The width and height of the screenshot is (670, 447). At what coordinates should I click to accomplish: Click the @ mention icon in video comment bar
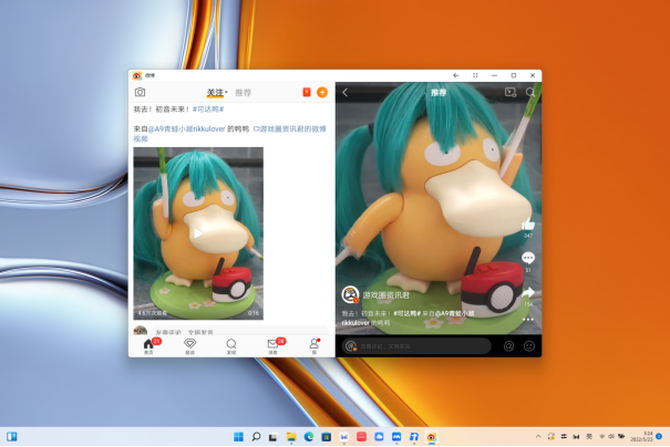click(508, 346)
